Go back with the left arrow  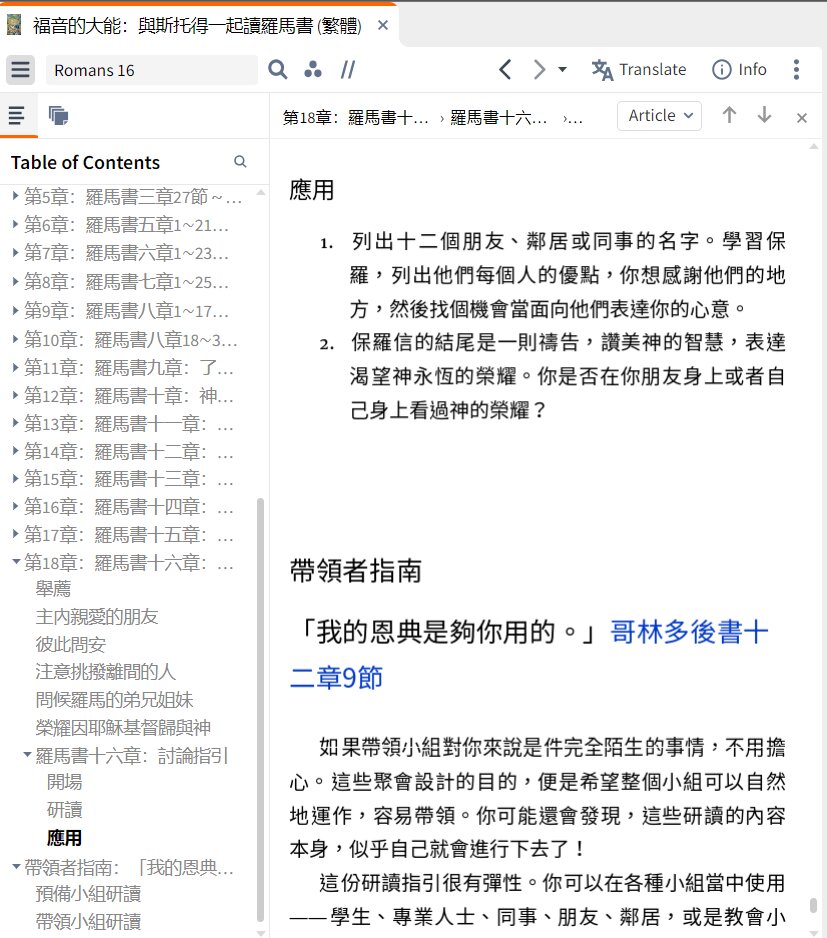click(505, 69)
